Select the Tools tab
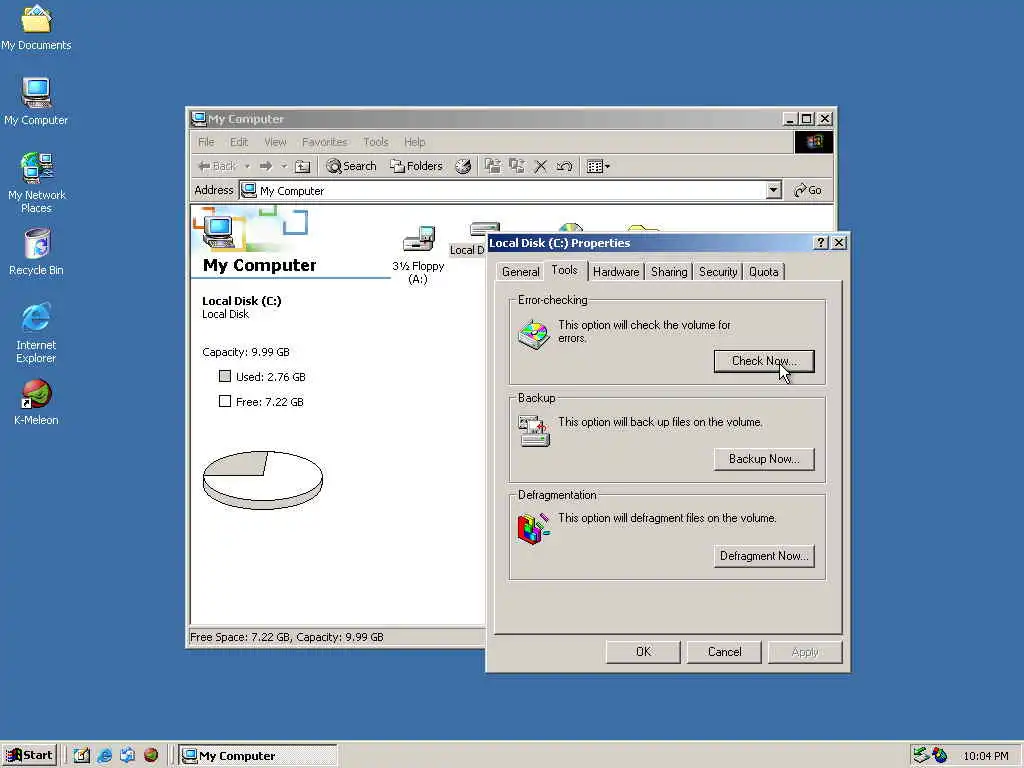 pyautogui.click(x=564, y=270)
